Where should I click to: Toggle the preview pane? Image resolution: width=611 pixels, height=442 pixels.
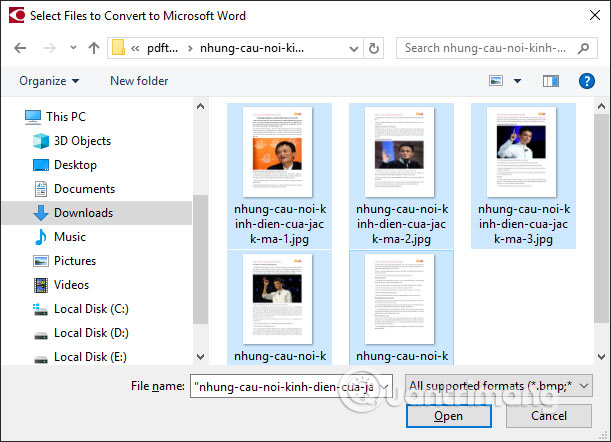(551, 81)
